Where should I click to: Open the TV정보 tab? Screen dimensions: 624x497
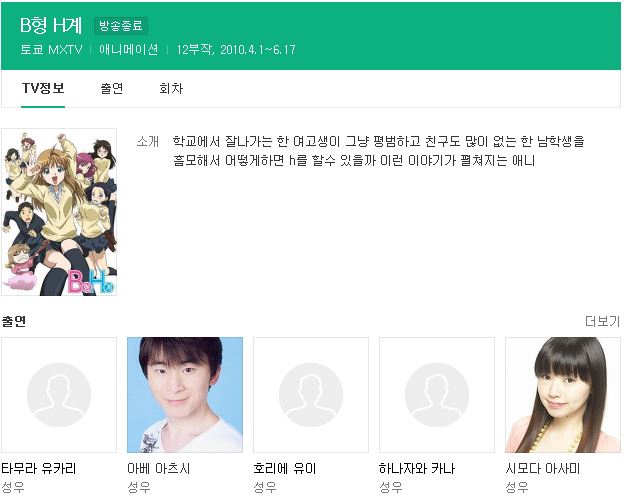tap(43, 88)
